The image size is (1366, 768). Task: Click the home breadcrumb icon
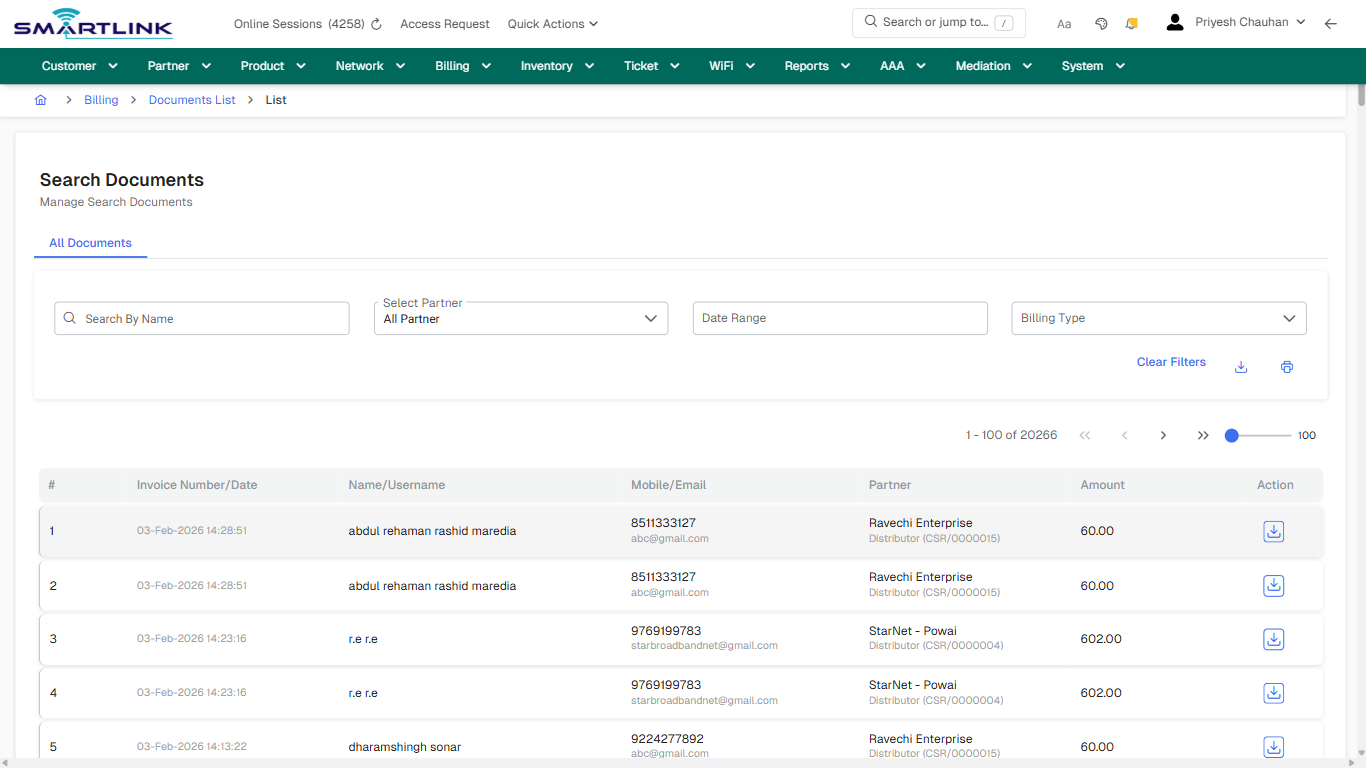(x=40, y=100)
